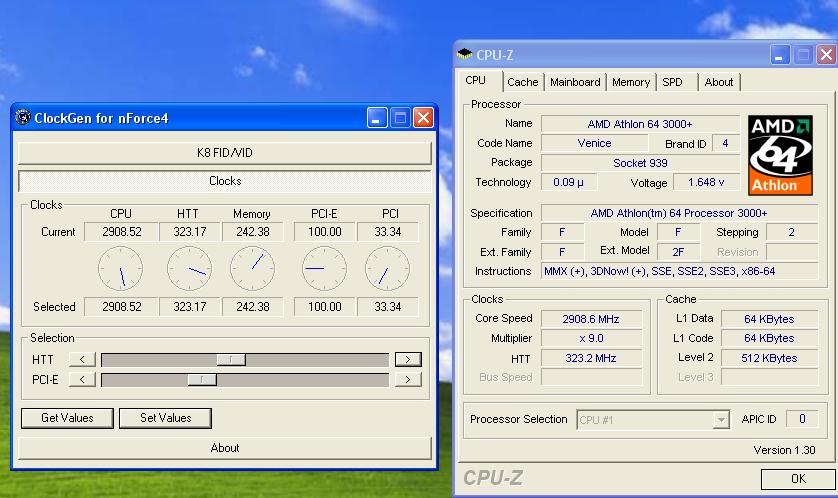
Task: Click the Selected PCI value 33.34
Action: 387,307
